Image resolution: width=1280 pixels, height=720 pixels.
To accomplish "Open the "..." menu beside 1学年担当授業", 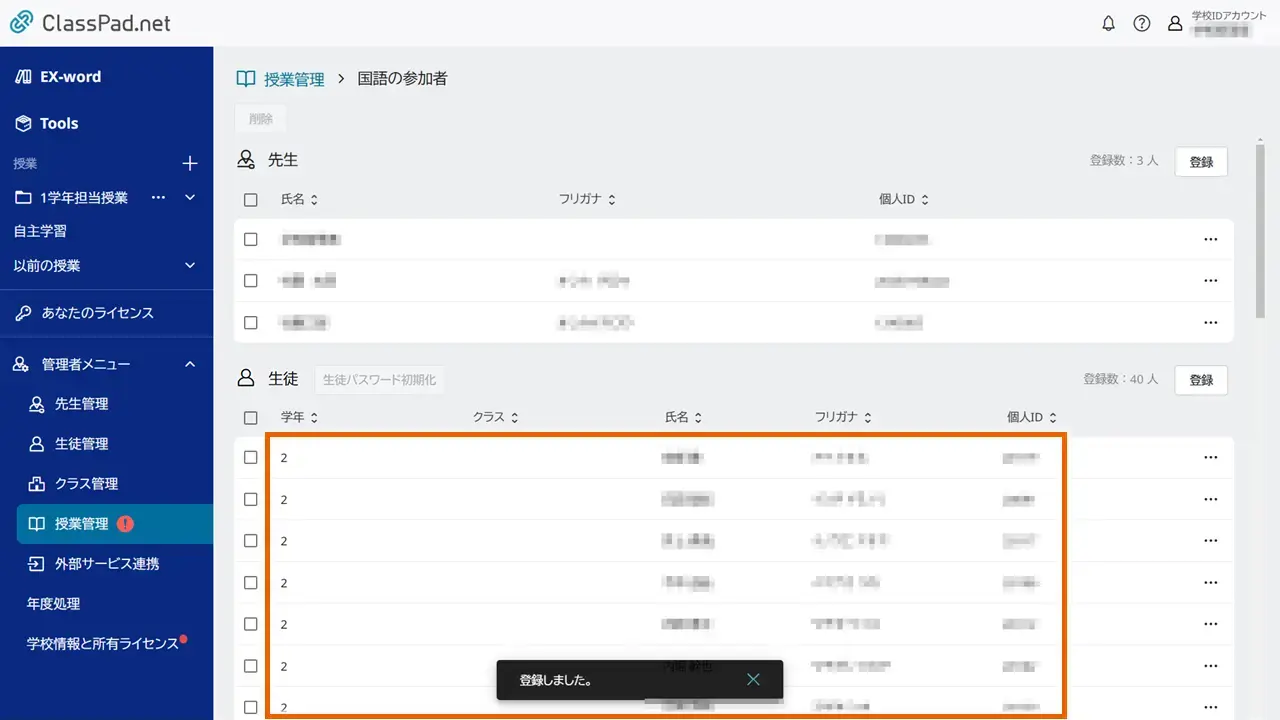I will (x=158, y=197).
